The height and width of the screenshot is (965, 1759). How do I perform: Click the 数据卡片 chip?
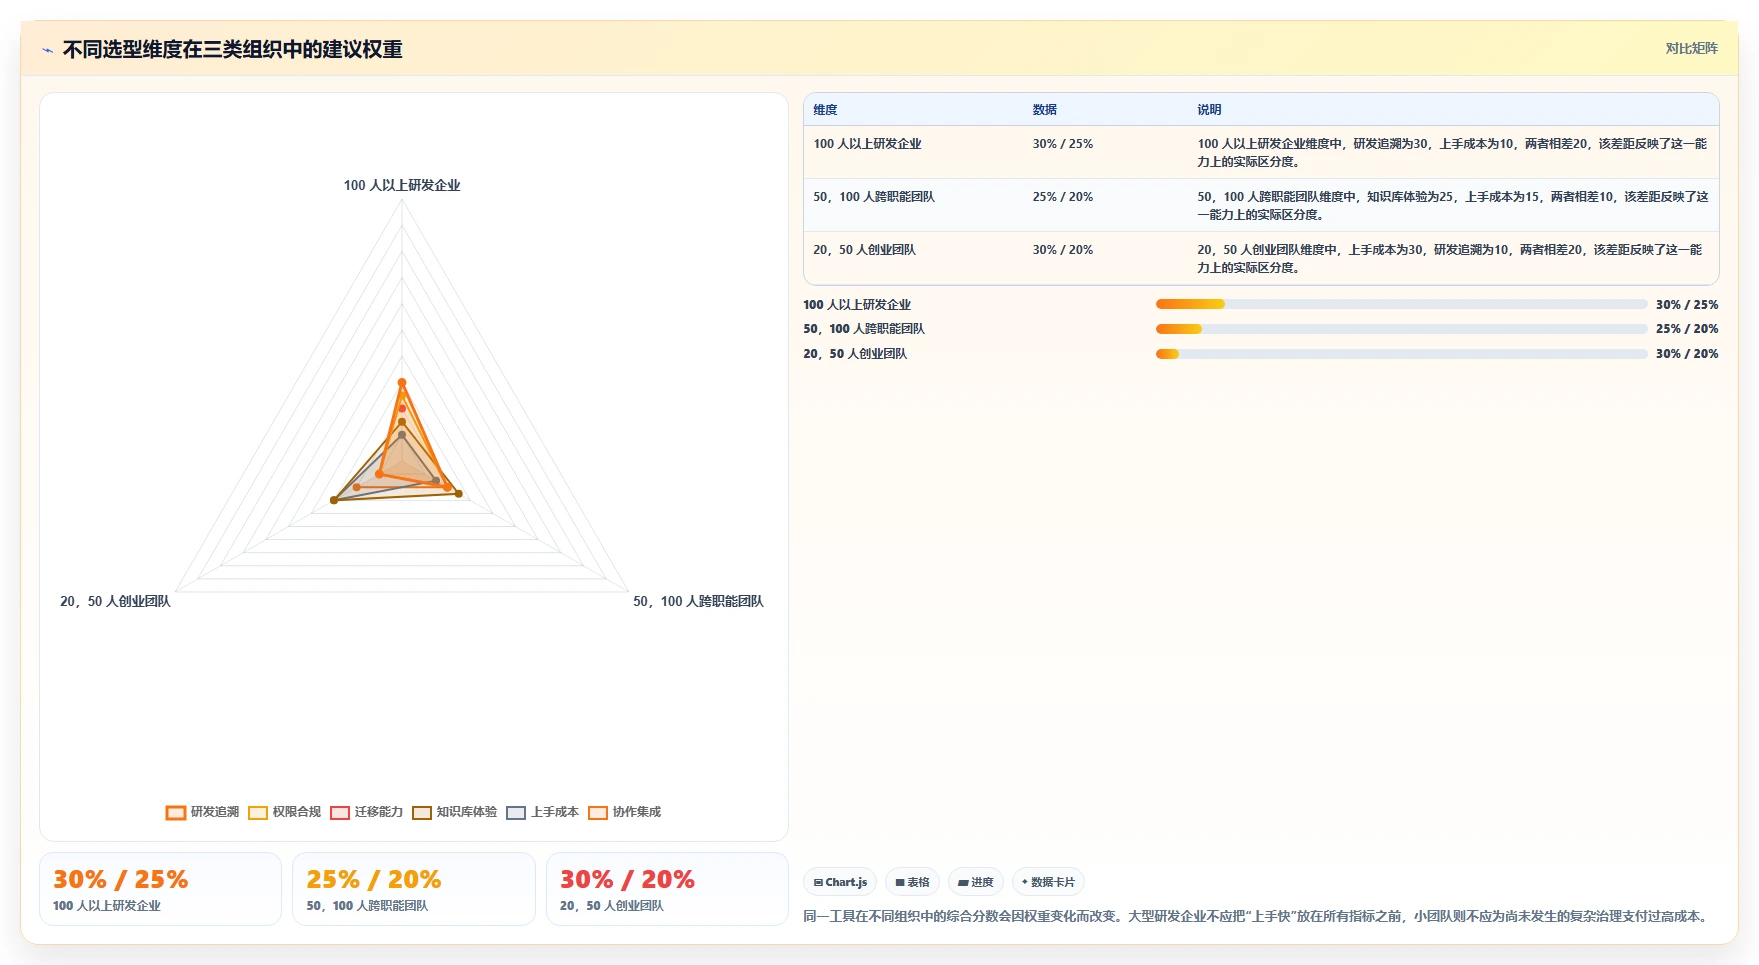pyautogui.click(x=1048, y=882)
